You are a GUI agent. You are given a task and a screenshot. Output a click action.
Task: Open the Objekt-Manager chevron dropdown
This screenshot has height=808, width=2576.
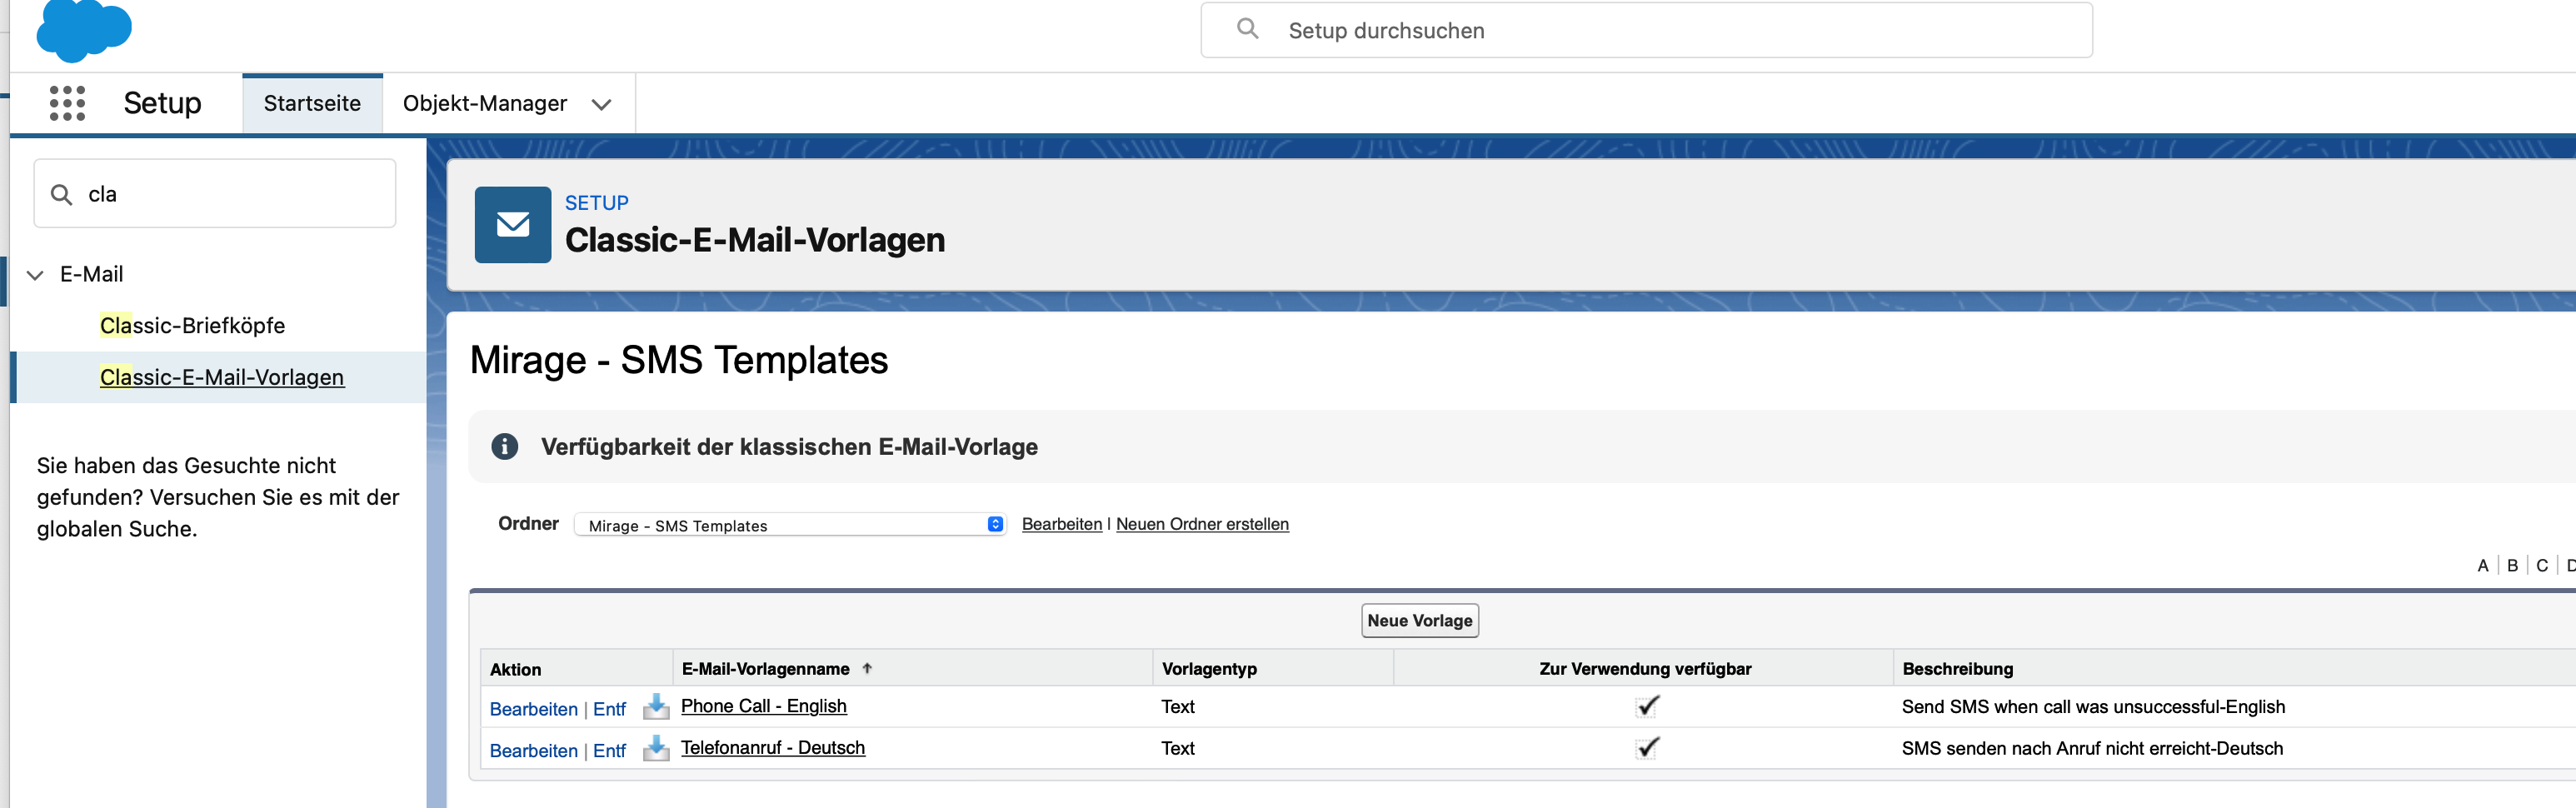coord(601,104)
